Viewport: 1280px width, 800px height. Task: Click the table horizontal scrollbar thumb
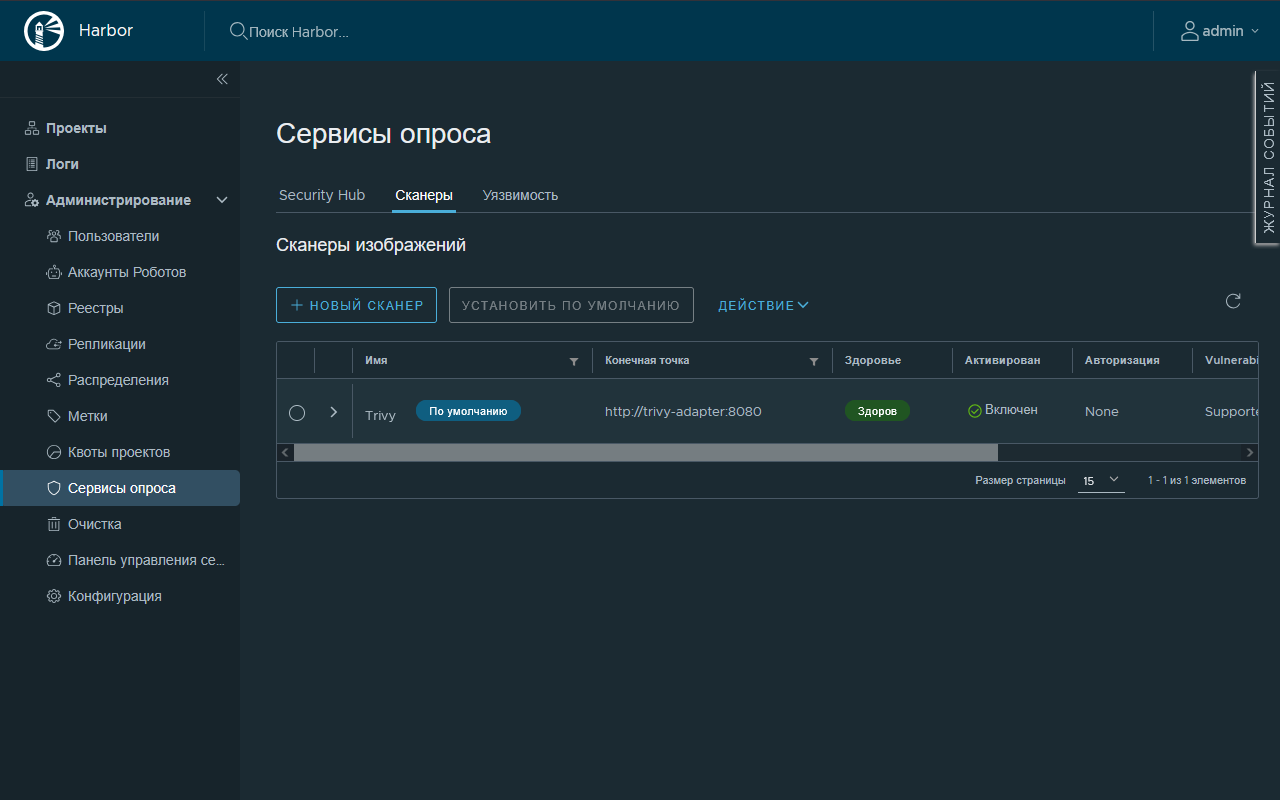pyautogui.click(x=645, y=453)
